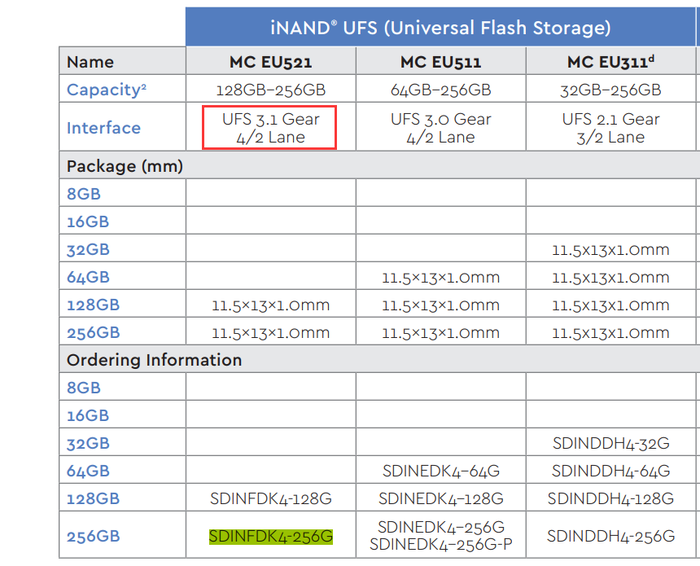Select part number SDINDDH4-32G
Viewport: 700px width, 566px height.
[x=611, y=443]
